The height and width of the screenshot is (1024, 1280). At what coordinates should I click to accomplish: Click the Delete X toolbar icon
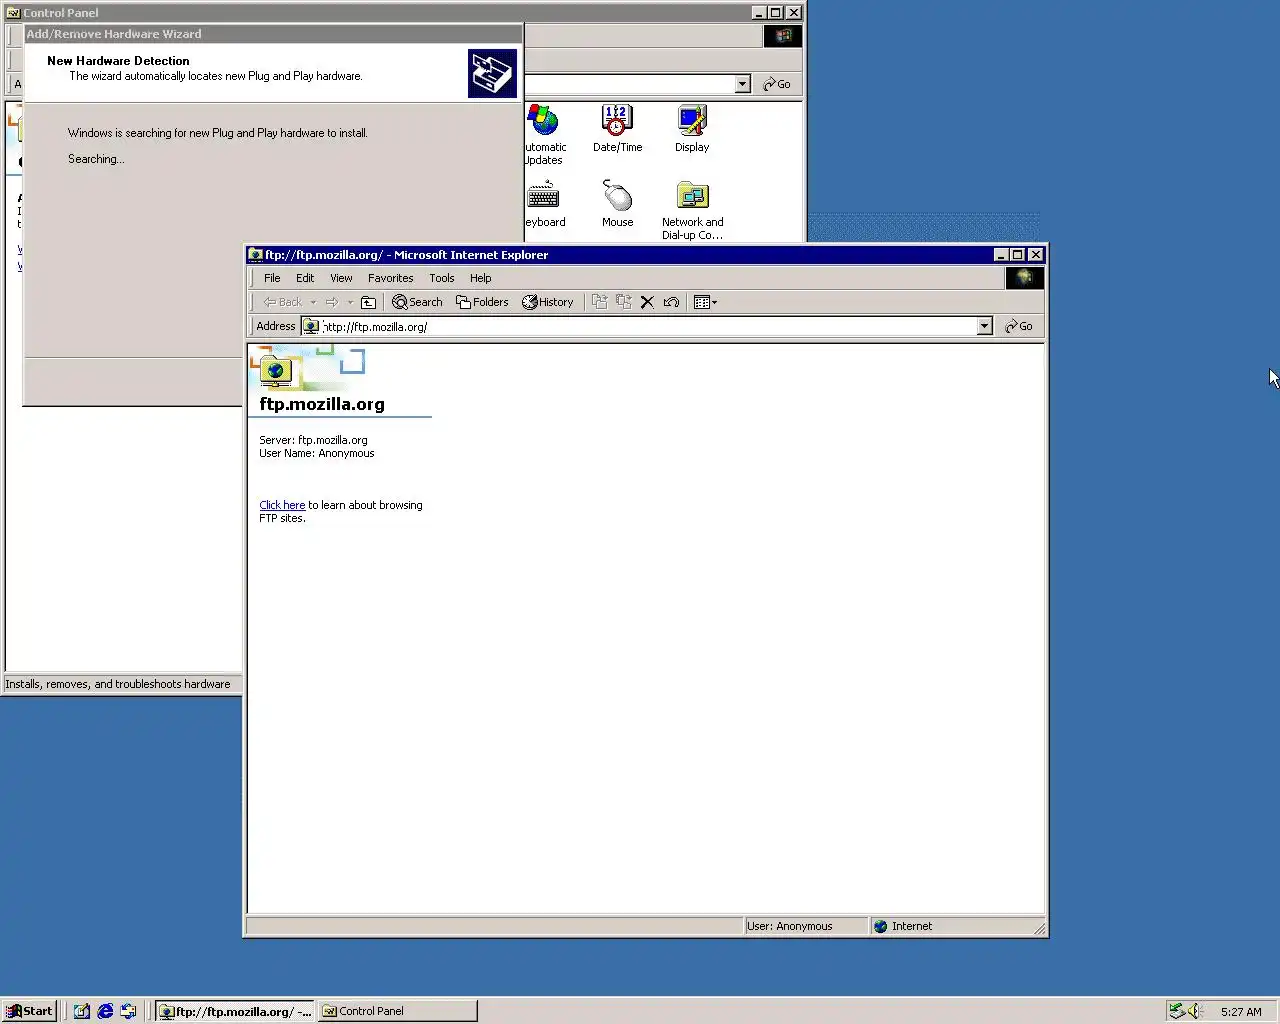coord(647,302)
